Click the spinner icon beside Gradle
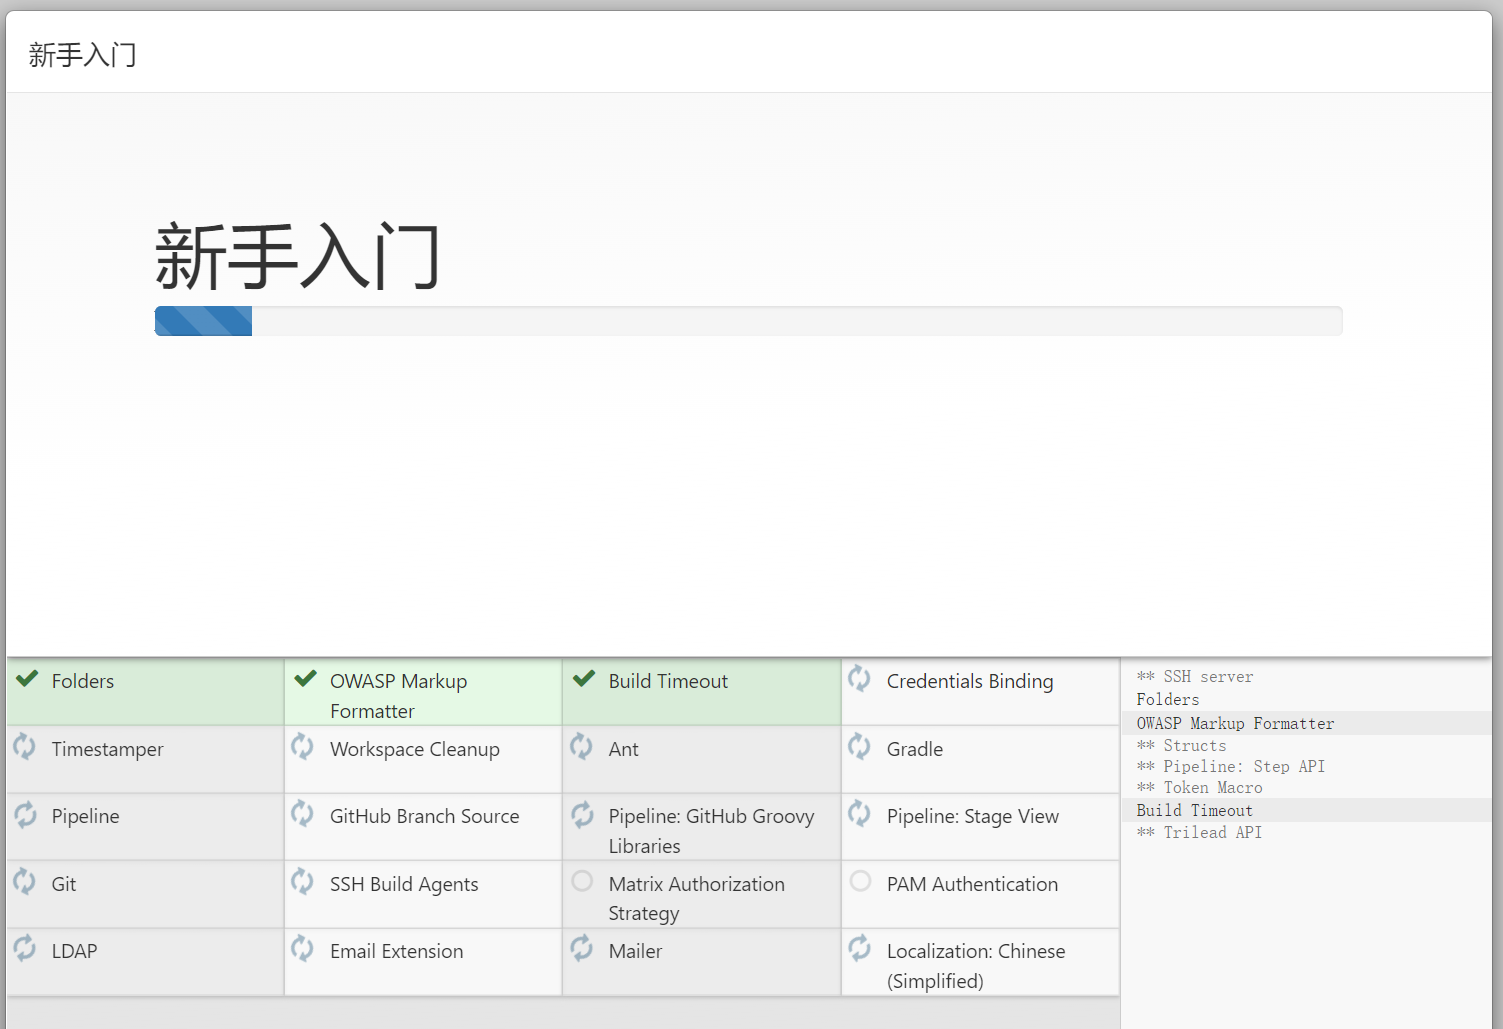 click(859, 746)
